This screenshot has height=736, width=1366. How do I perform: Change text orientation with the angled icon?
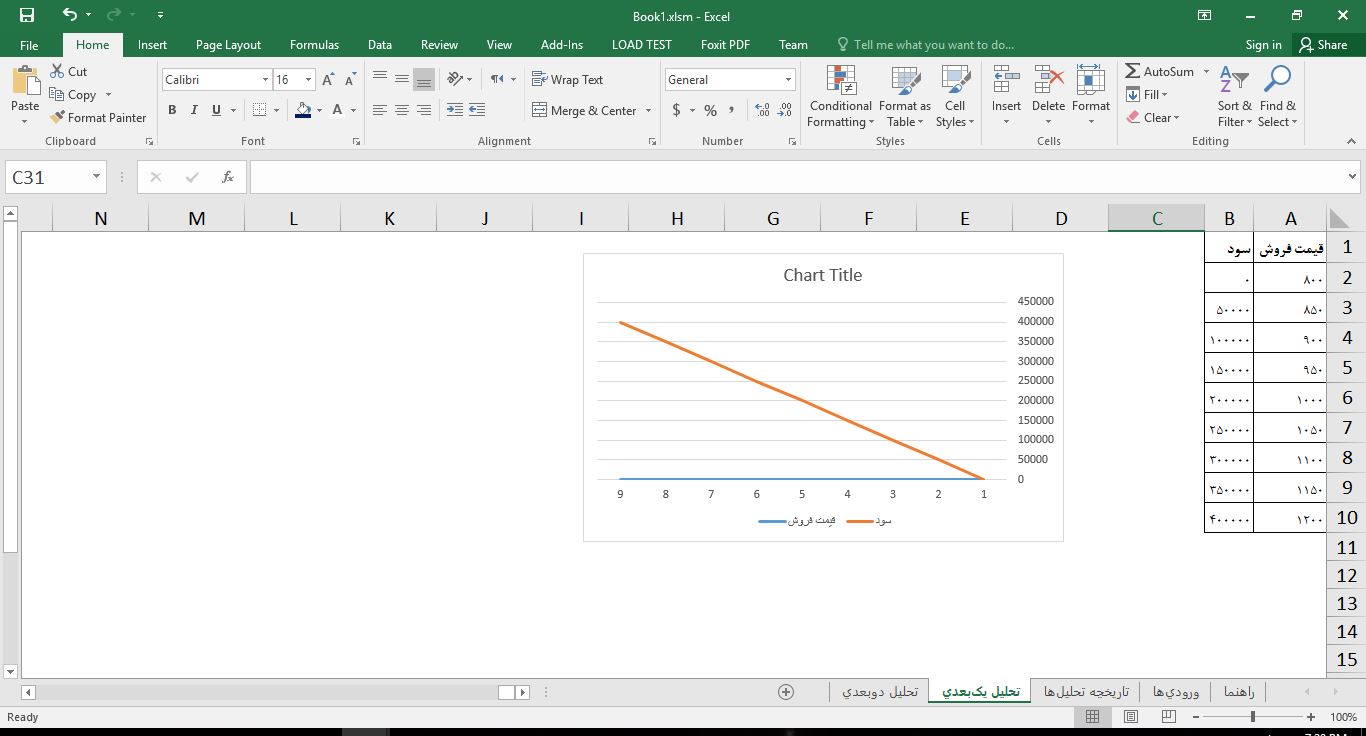[456, 79]
